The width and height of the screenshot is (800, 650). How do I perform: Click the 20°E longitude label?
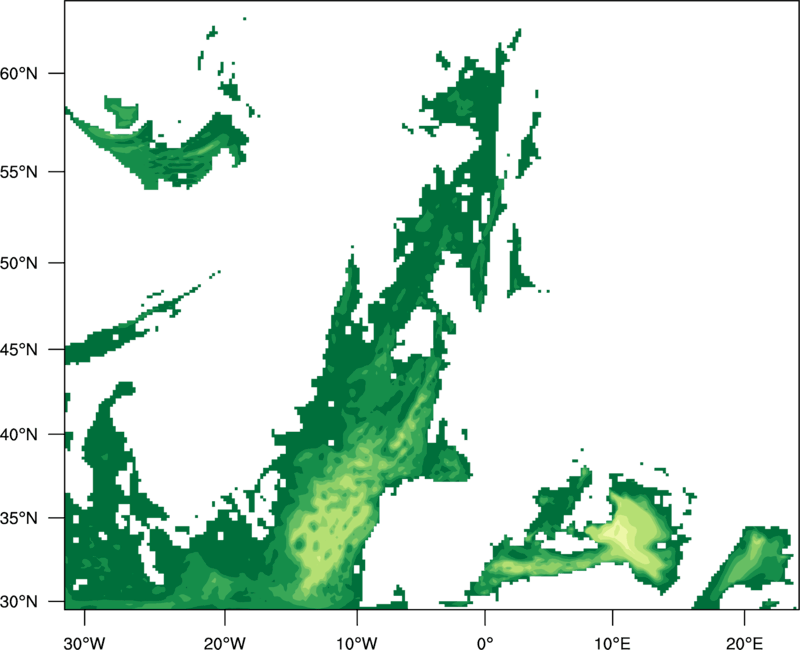[744, 643]
